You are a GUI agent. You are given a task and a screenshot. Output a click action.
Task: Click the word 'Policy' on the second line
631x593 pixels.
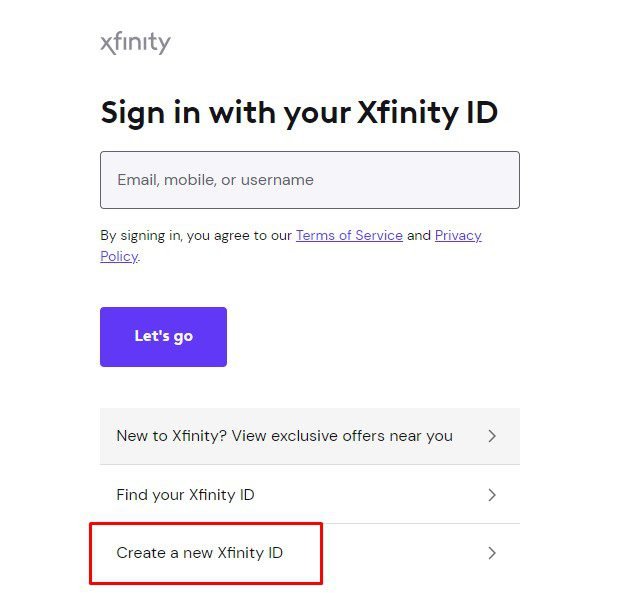[118, 257]
